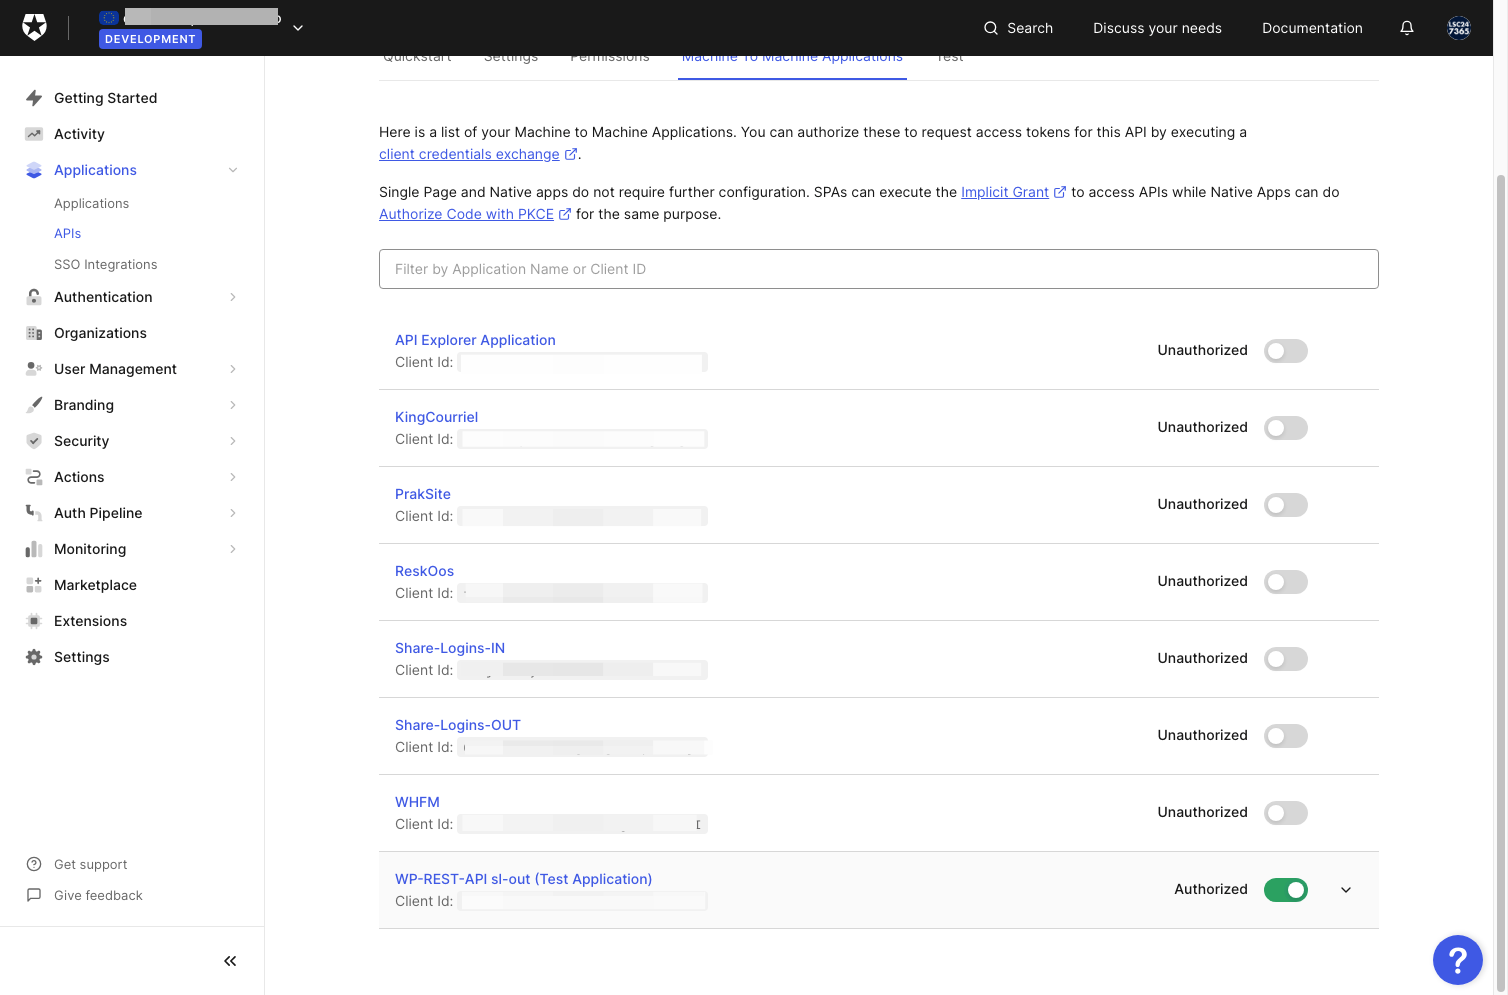Enable Share-Logins-IN authorization

click(1286, 659)
